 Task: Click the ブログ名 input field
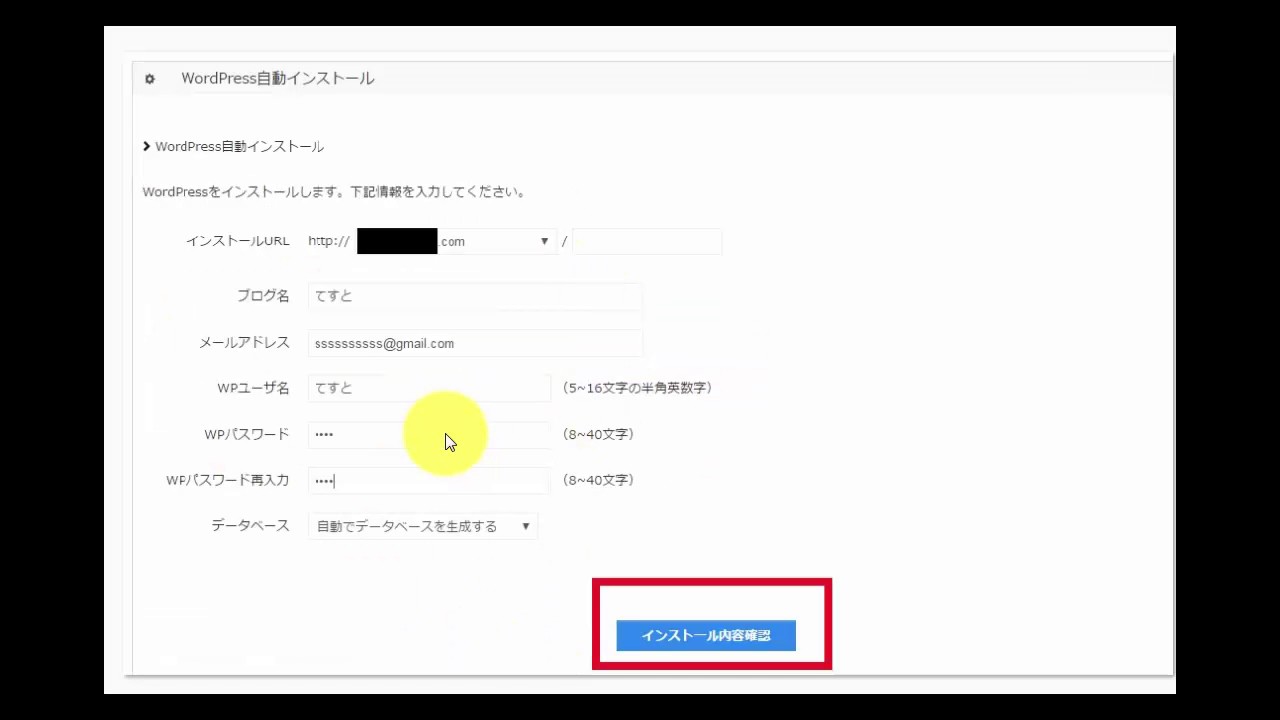point(475,296)
